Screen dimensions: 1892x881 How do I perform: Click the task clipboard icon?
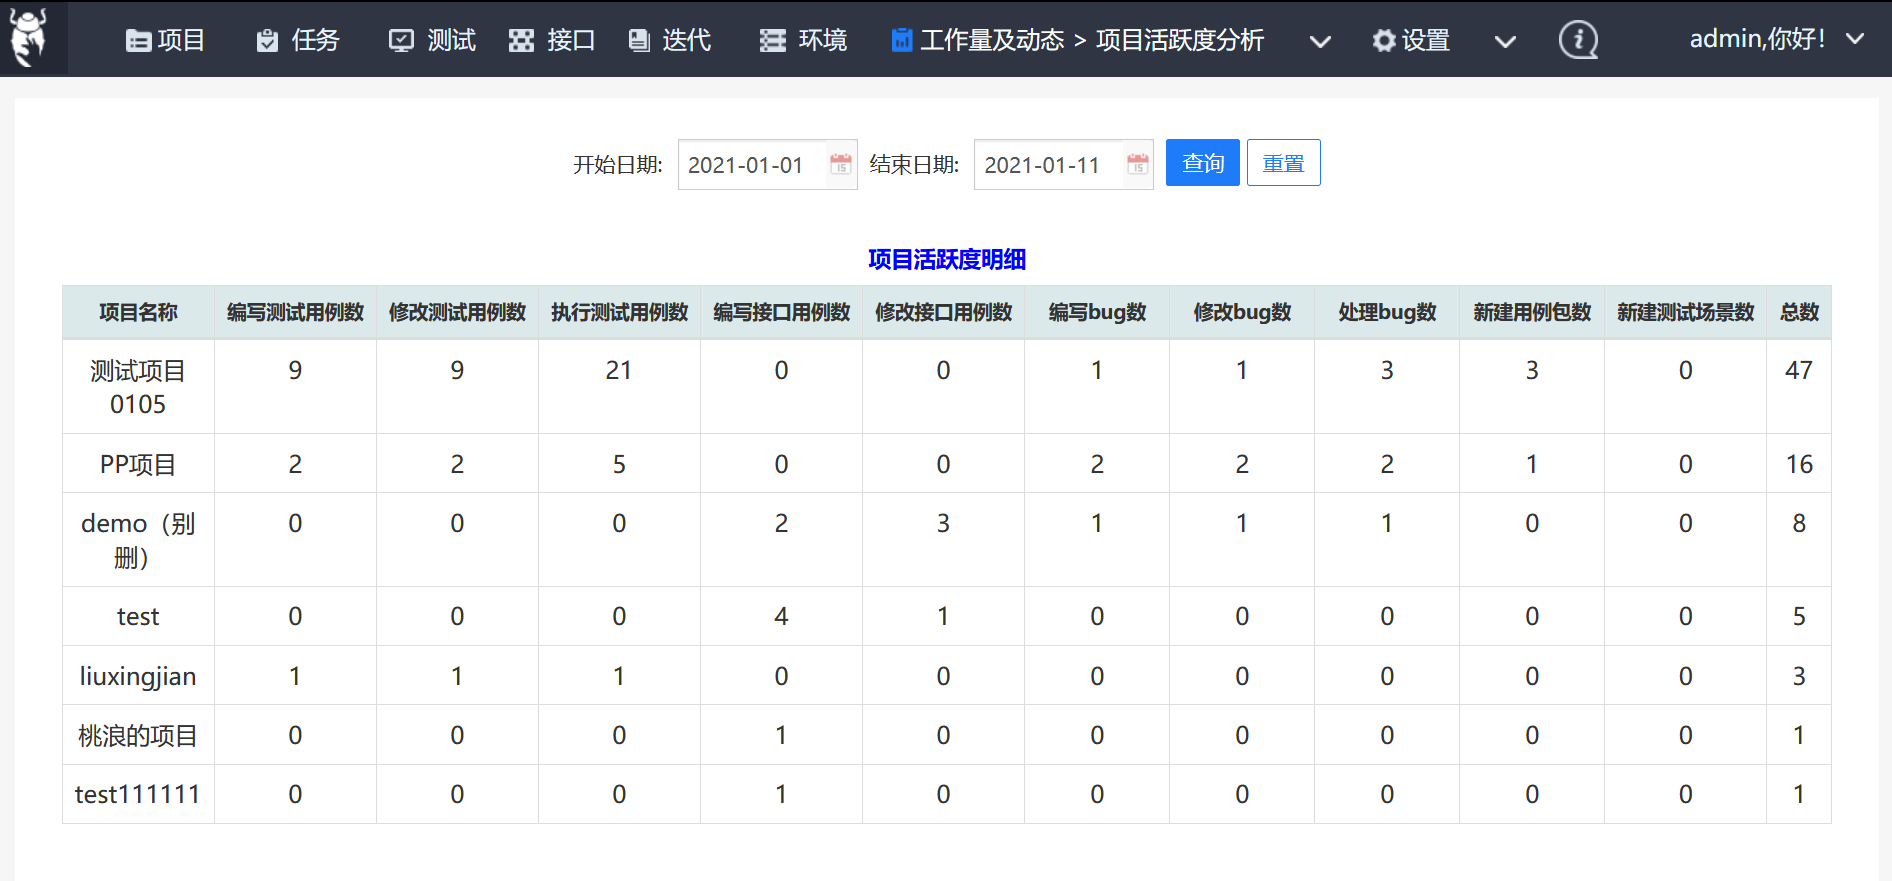267,40
